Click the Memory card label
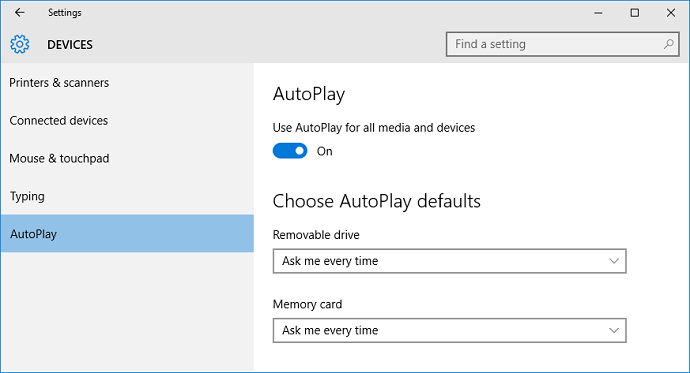690x373 pixels. pyautogui.click(x=307, y=304)
